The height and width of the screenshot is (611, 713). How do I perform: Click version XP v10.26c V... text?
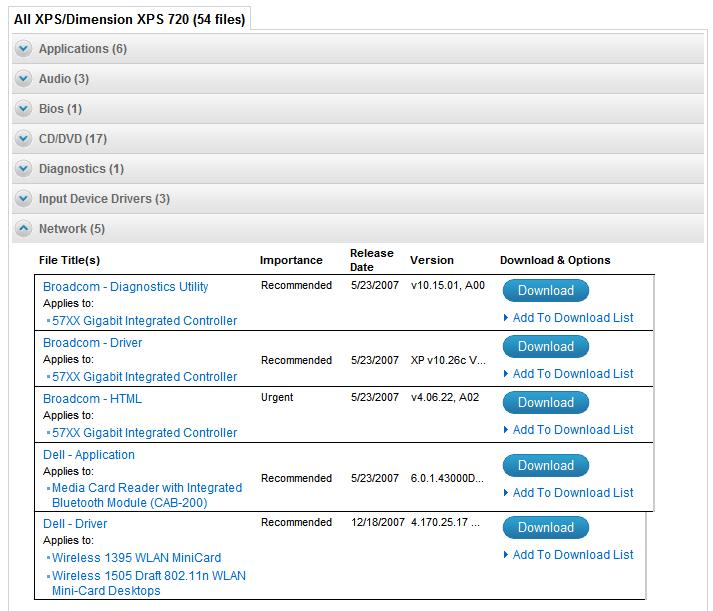(448, 360)
